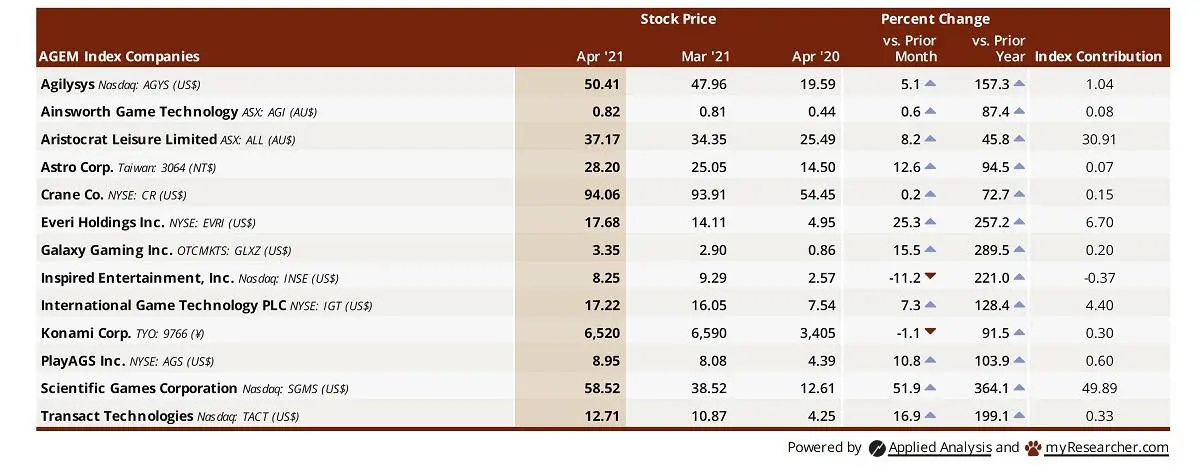Select Scientific Games index contribution 49.89
The image size is (1200, 472).
1098,388
